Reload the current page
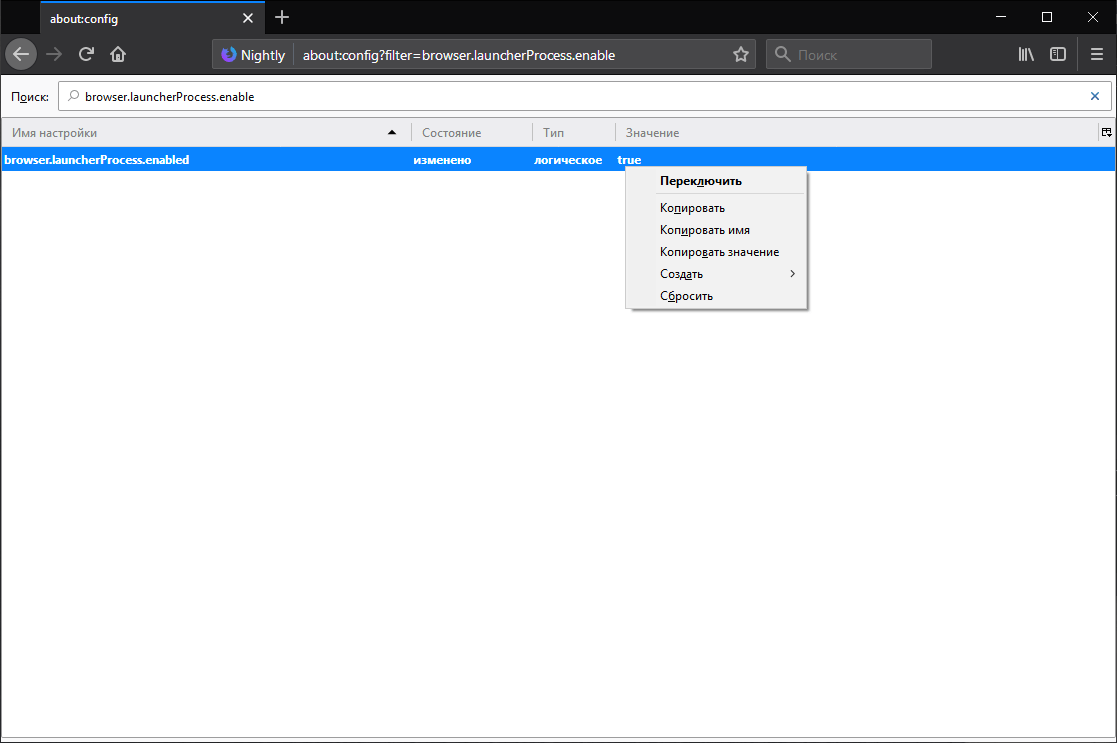Viewport: 1117px width, 743px height. (87, 55)
